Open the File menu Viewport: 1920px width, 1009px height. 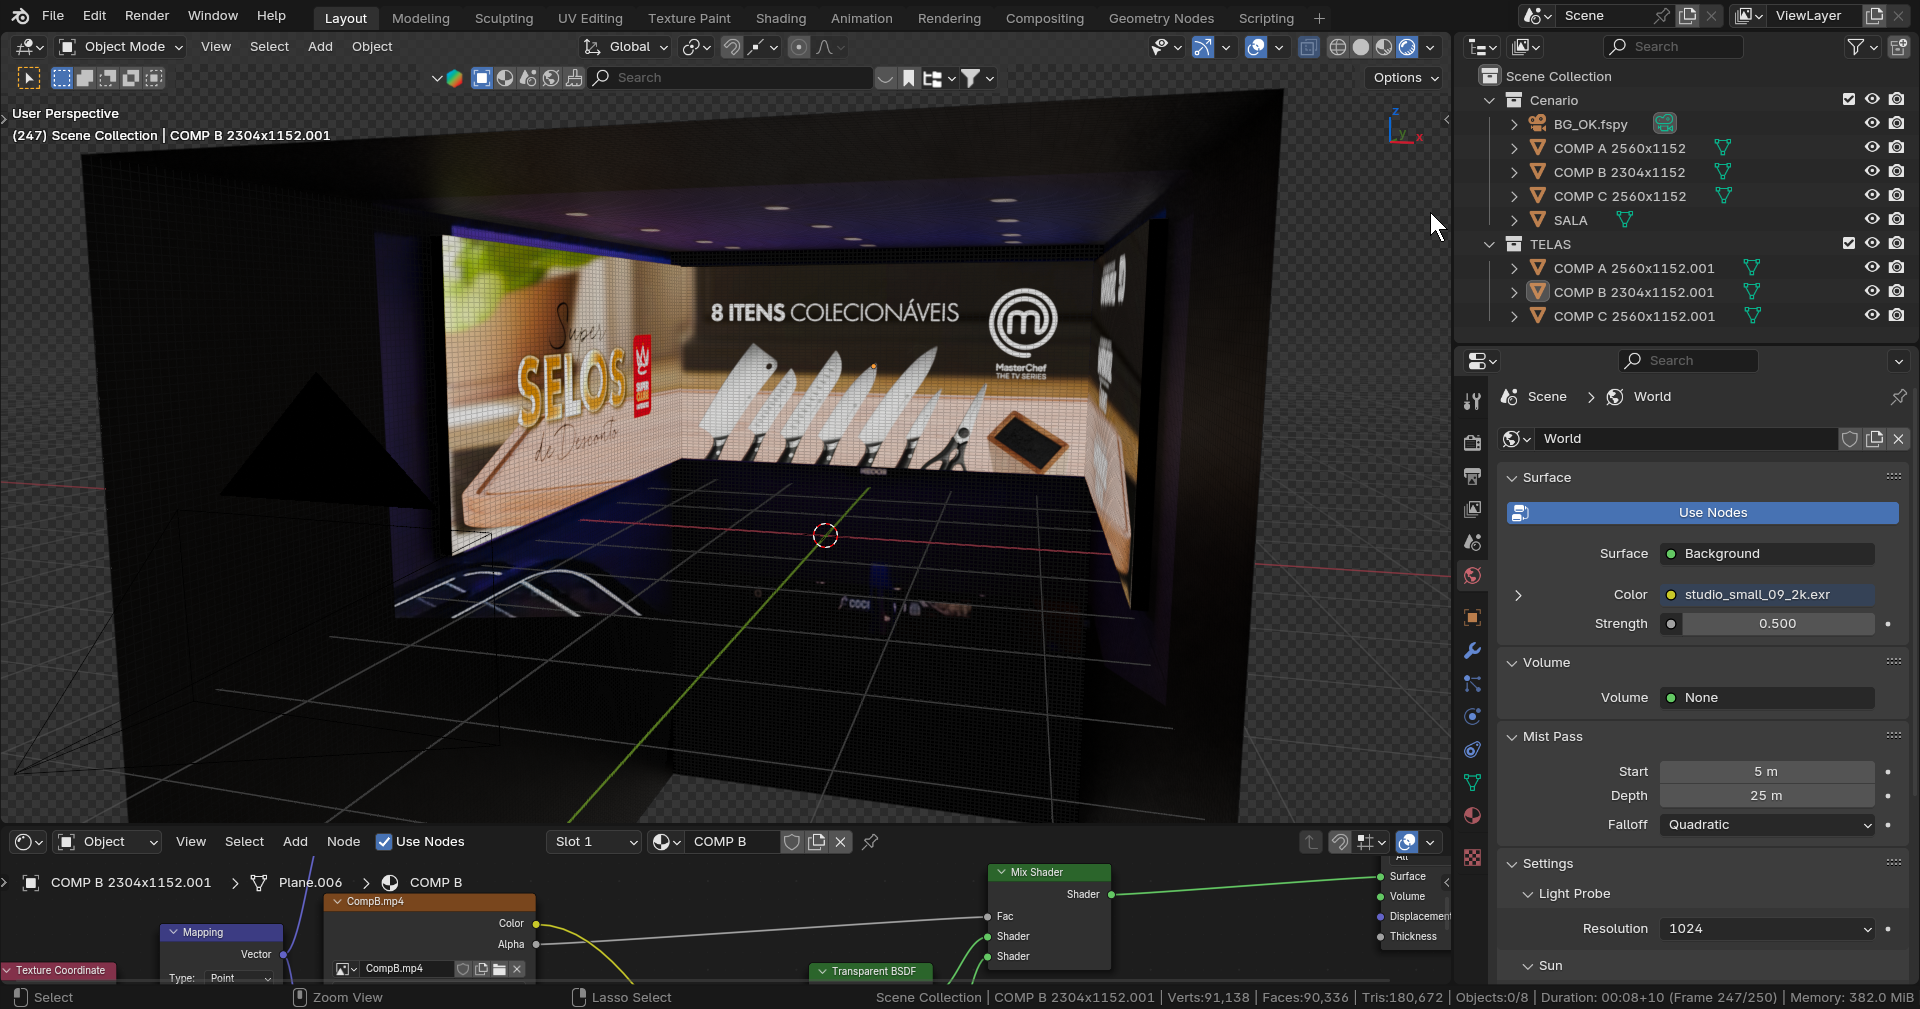pos(53,16)
